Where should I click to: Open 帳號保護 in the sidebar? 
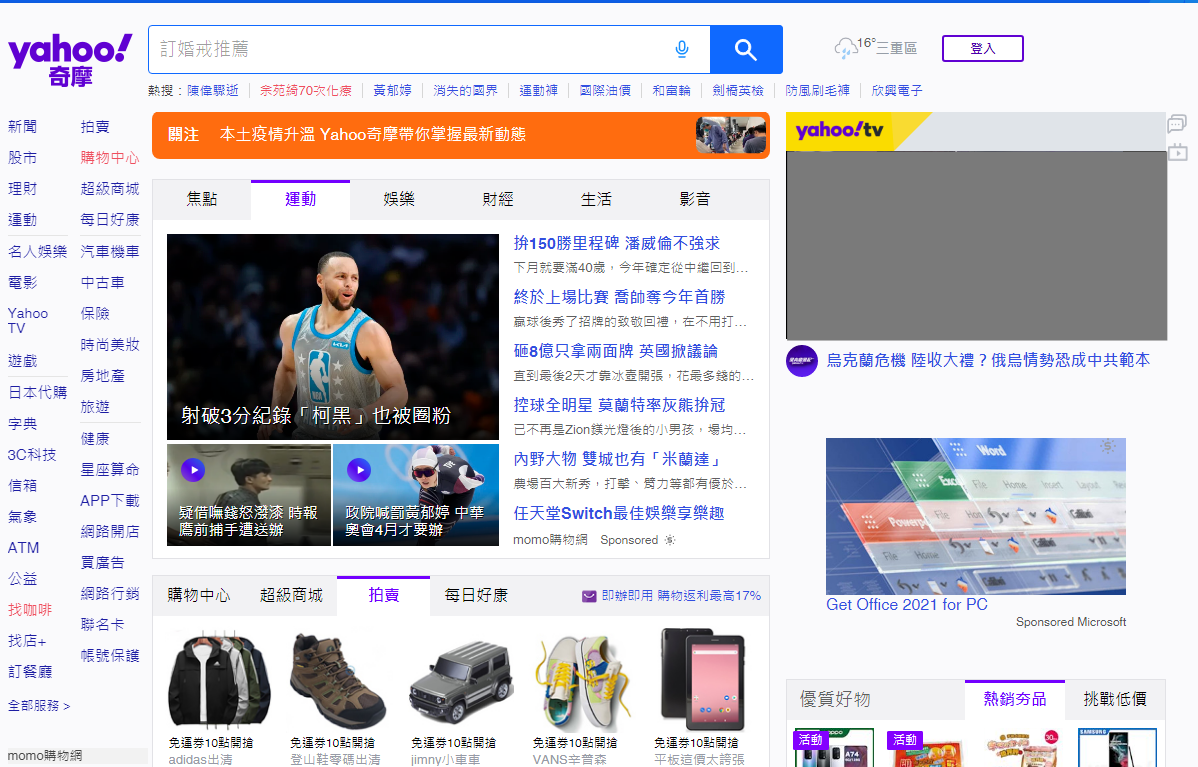(x=110, y=655)
